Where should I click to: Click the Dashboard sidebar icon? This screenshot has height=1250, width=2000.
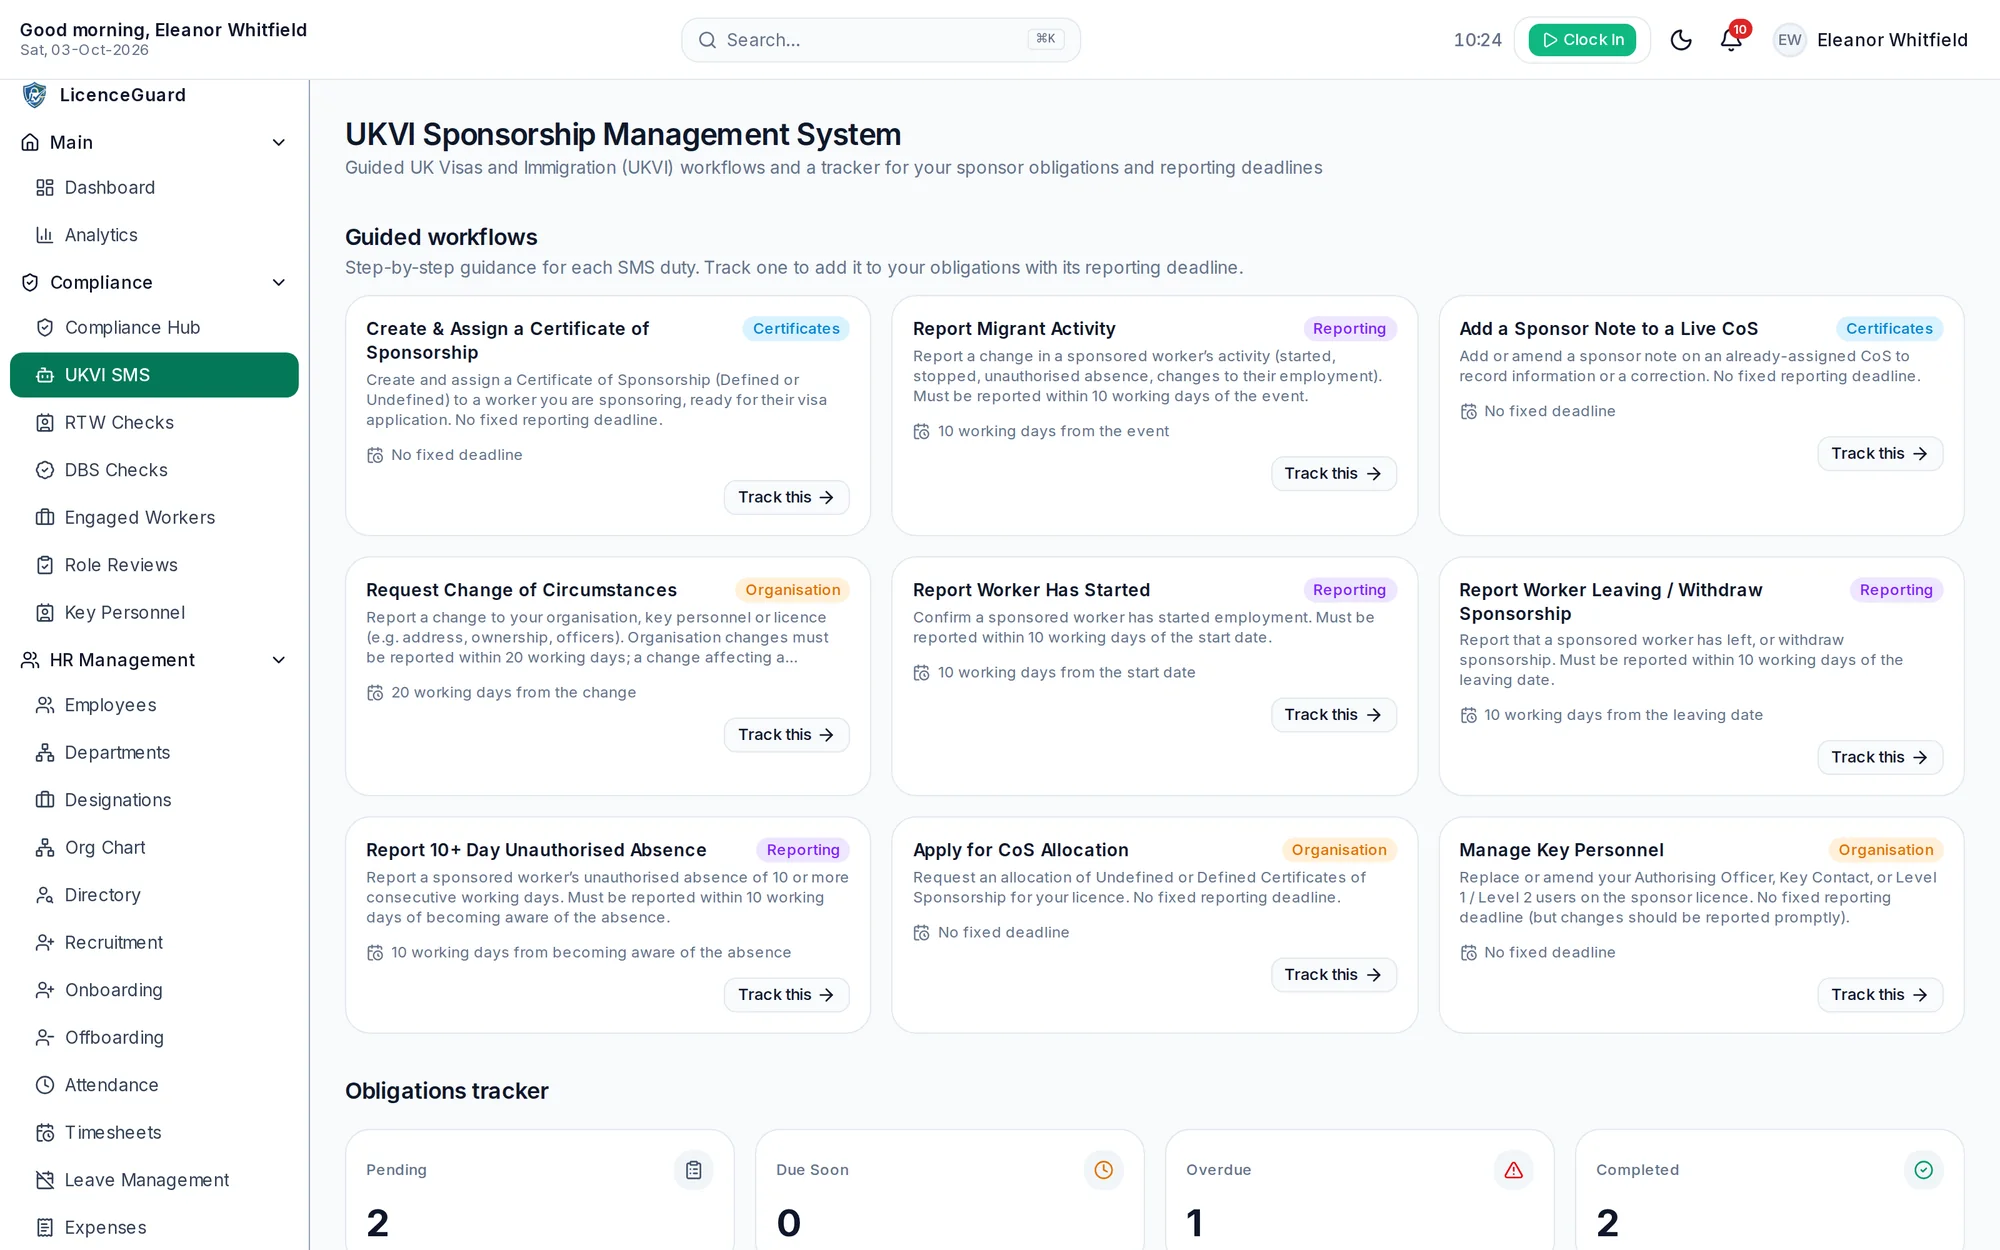45,188
